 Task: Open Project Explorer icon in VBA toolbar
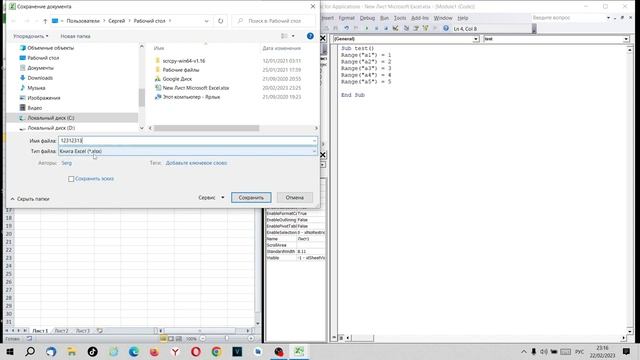[406, 29]
